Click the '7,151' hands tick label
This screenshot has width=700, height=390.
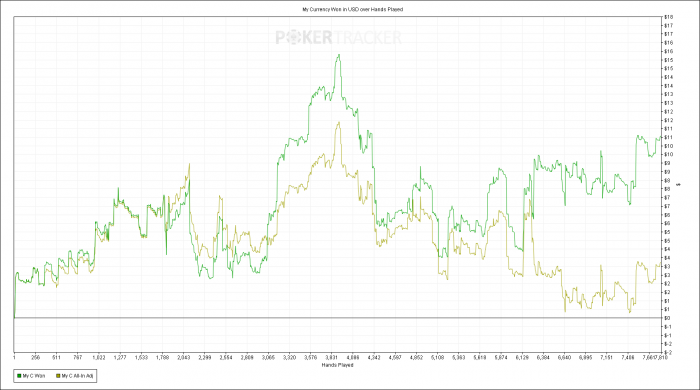click(607, 357)
